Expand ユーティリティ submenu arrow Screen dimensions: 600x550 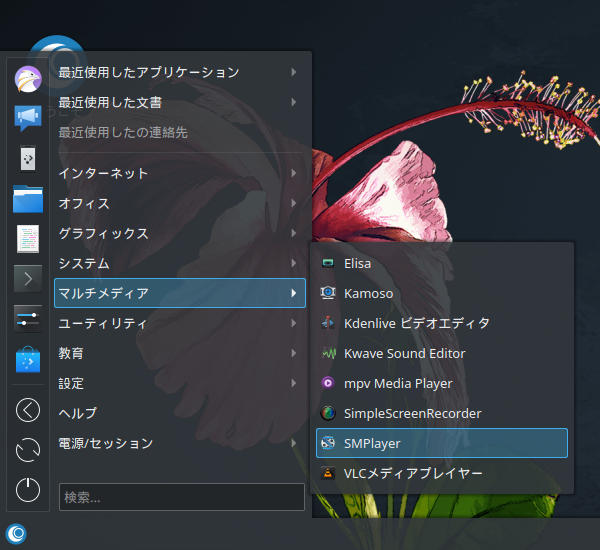(293, 323)
